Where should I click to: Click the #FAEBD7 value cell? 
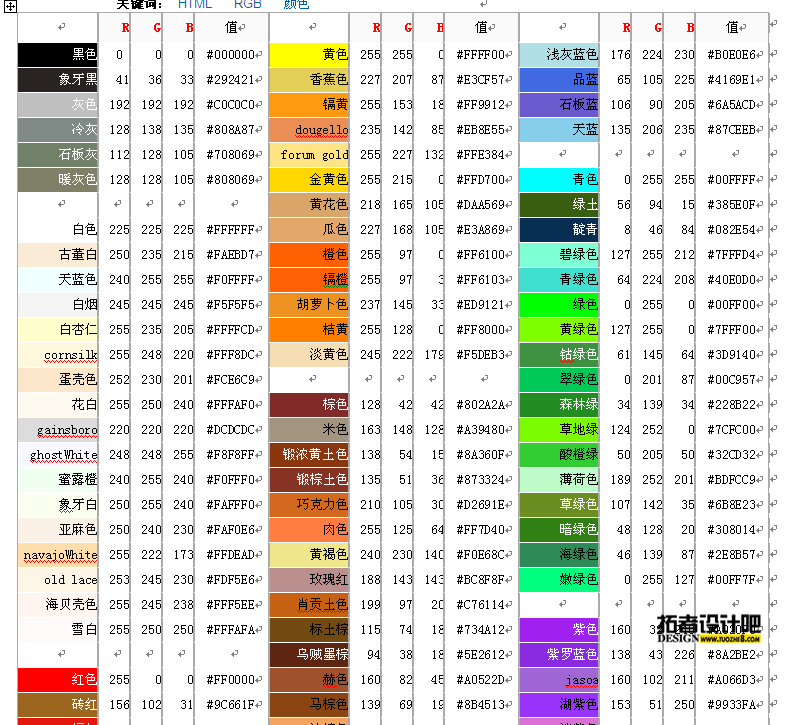point(231,255)
